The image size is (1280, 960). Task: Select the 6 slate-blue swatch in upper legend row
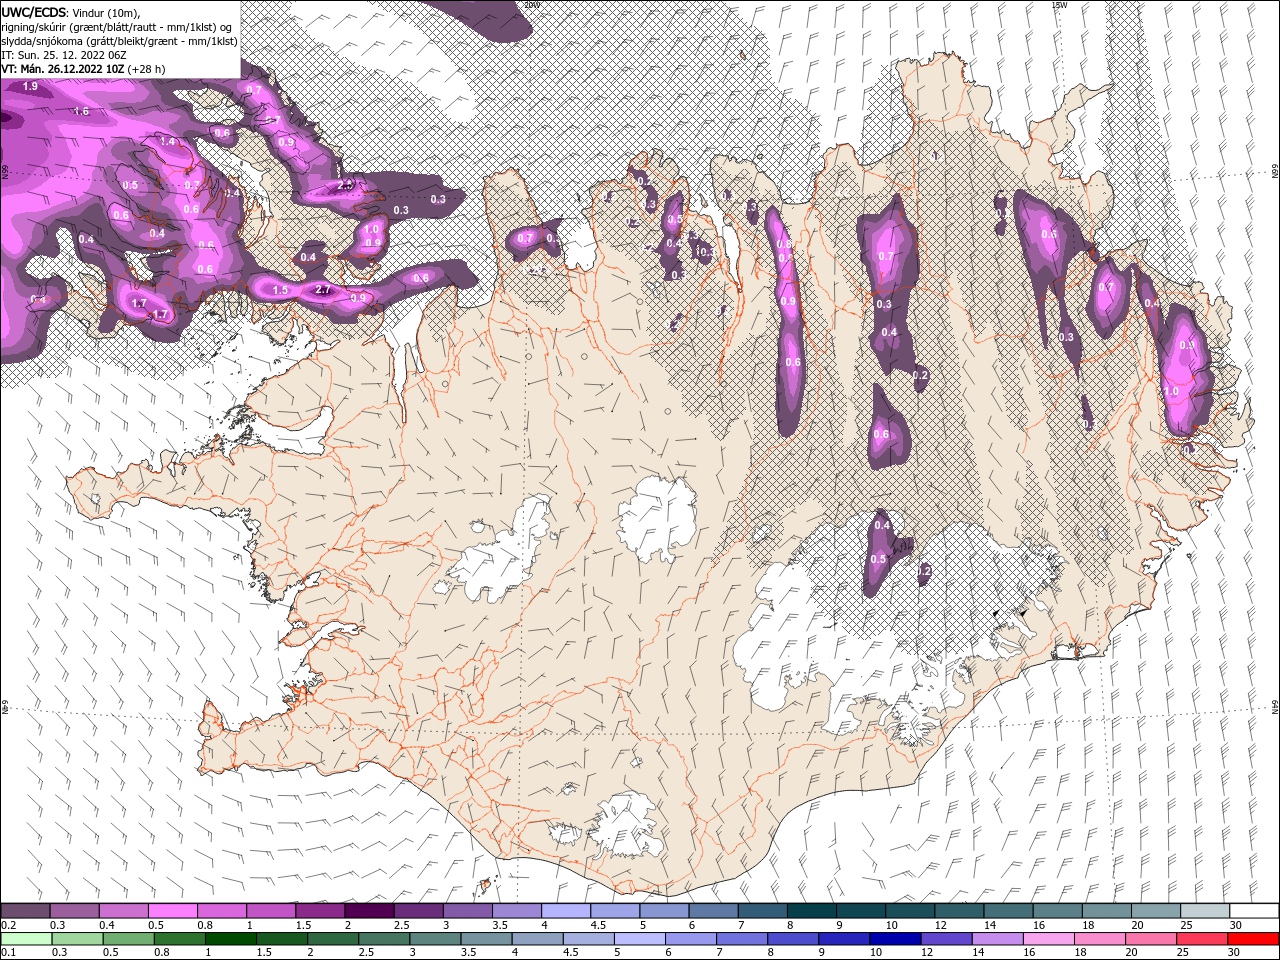(713, 911)
